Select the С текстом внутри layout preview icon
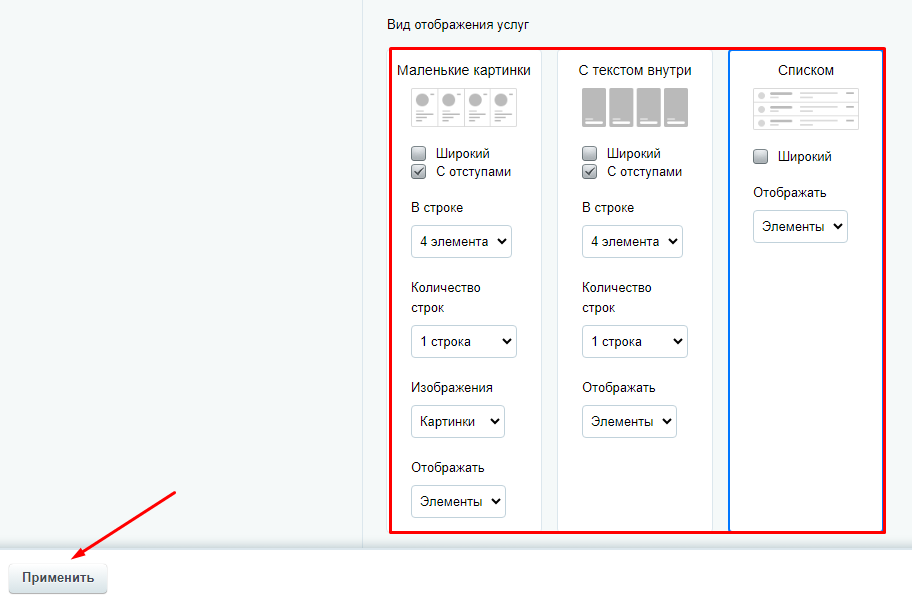Image resolution: width=912 pixels, height=605 pixels. tap(635, 108)
